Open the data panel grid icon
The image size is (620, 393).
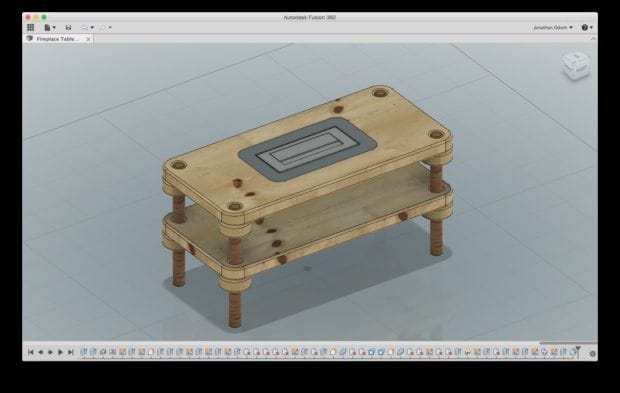click(x=30, y=27)
